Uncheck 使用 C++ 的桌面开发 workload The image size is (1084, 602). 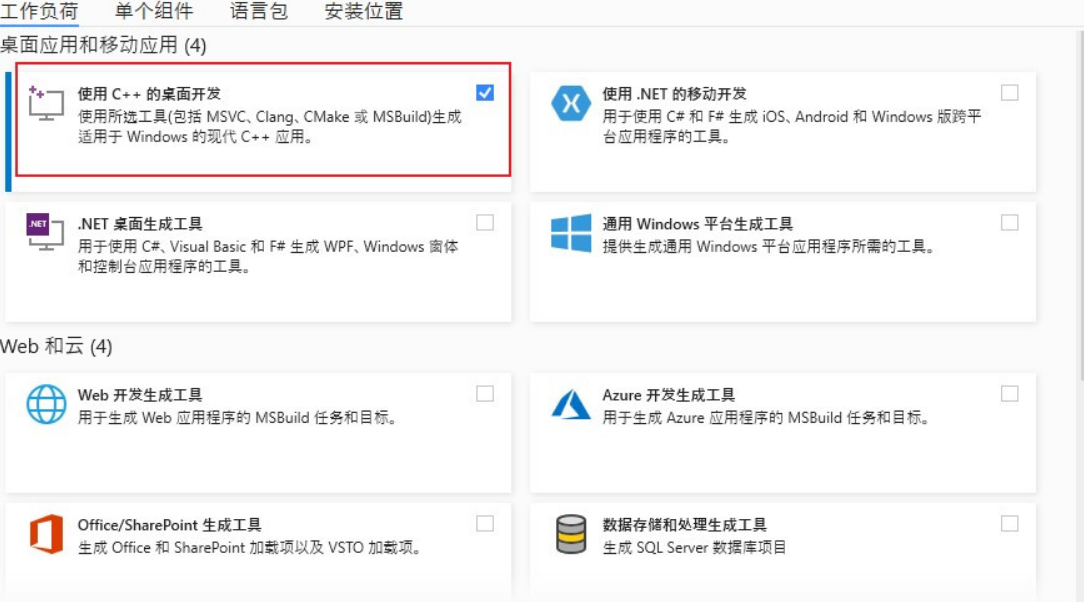click(x=485, y=91)
